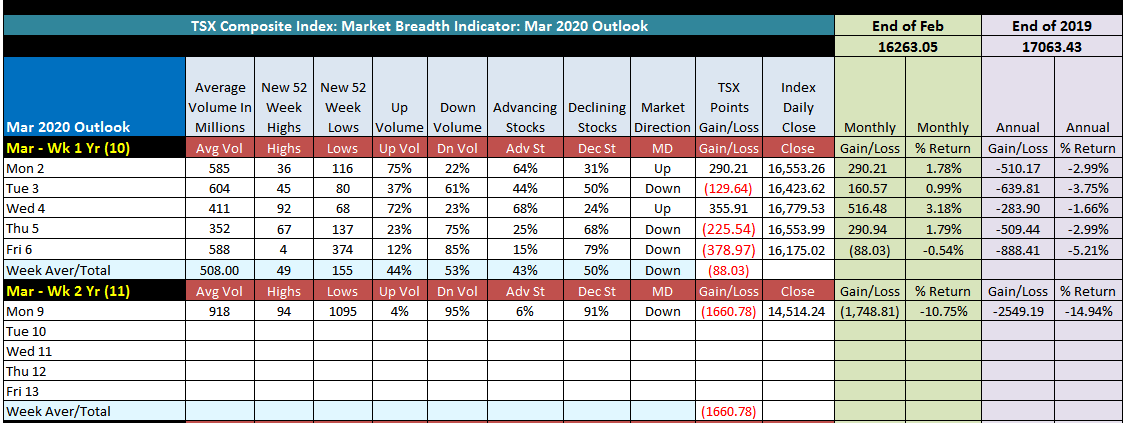The width and height of the screenshot is (1139, 423).
Task: Click the 14,514.24 closing value cell
Action: tap(798, 311)
